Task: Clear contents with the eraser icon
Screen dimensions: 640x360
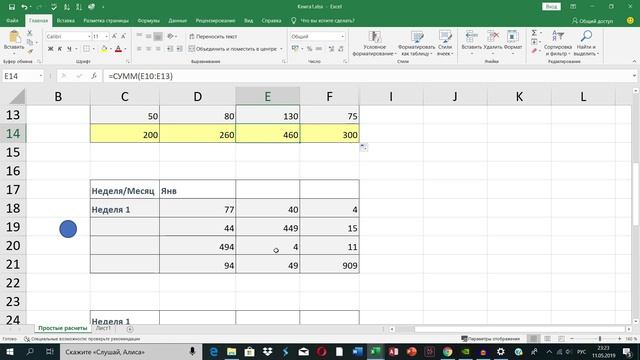Action: point(534,51)
